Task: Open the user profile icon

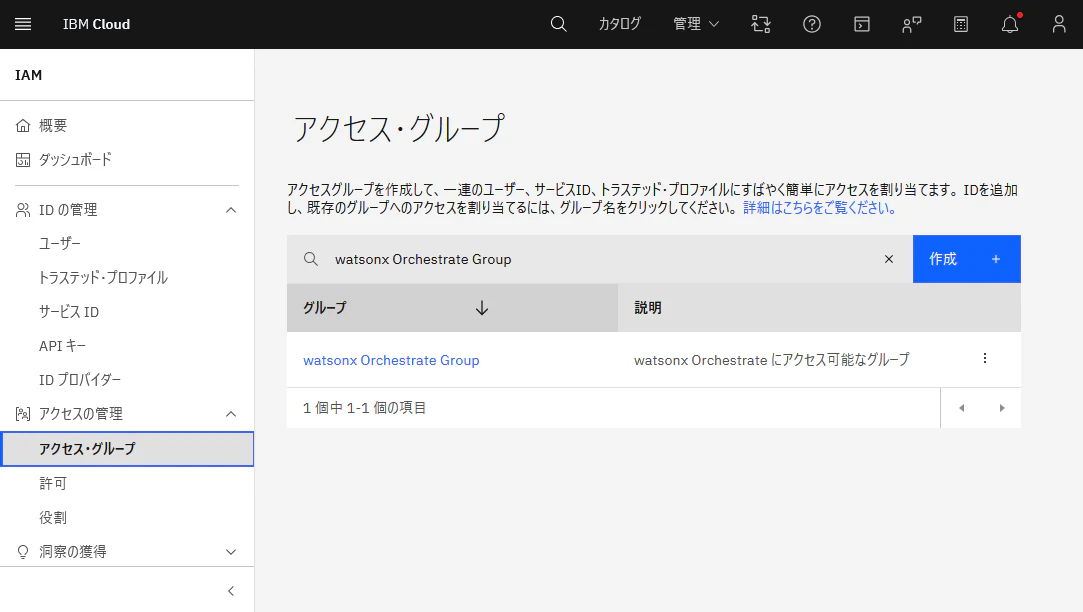Action: 1059,24
